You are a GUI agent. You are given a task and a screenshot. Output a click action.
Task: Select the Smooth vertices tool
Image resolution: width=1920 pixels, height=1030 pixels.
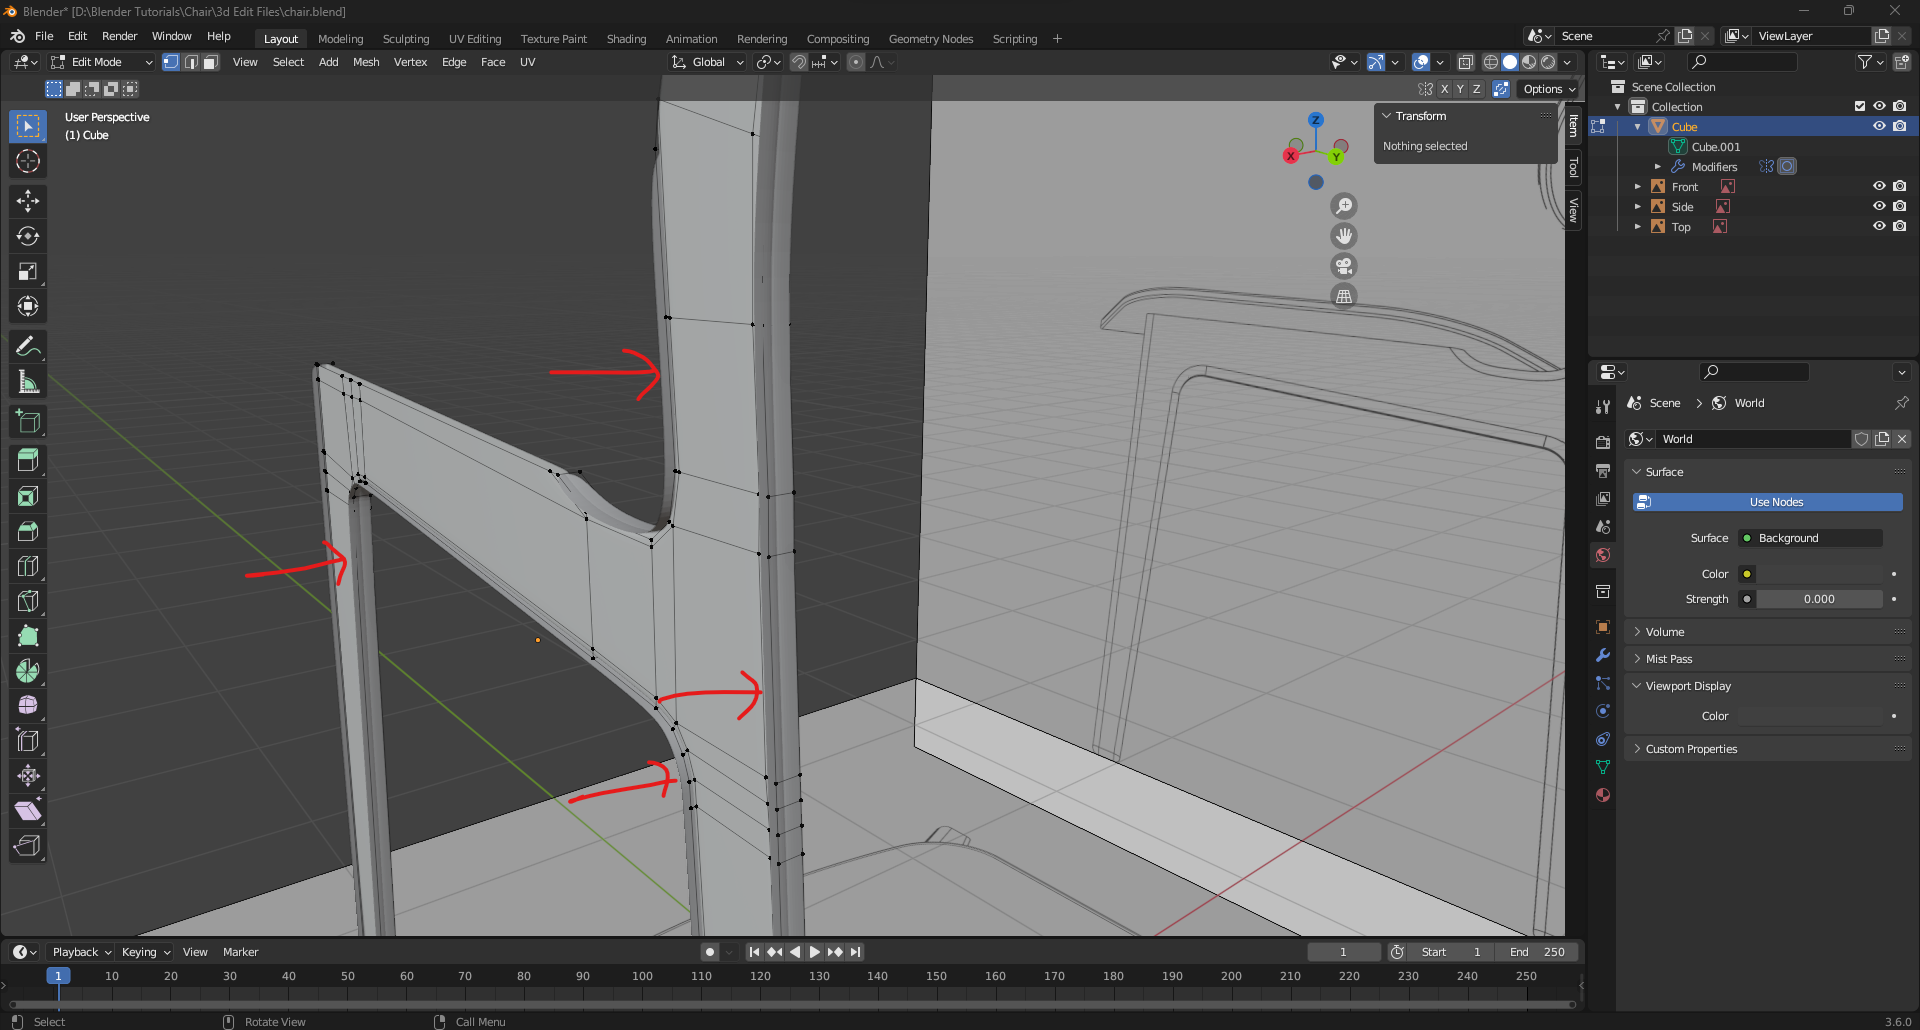(28, 706)
